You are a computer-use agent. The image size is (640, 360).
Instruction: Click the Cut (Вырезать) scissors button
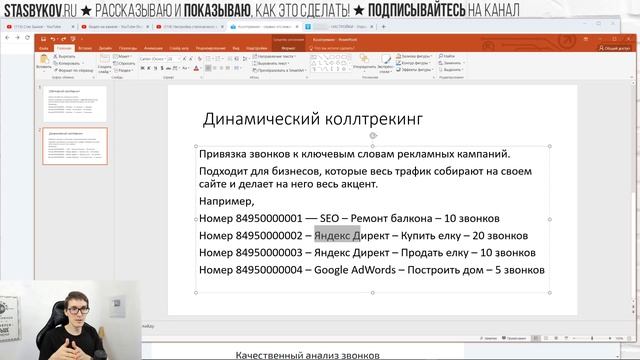[x=64, y=56]
